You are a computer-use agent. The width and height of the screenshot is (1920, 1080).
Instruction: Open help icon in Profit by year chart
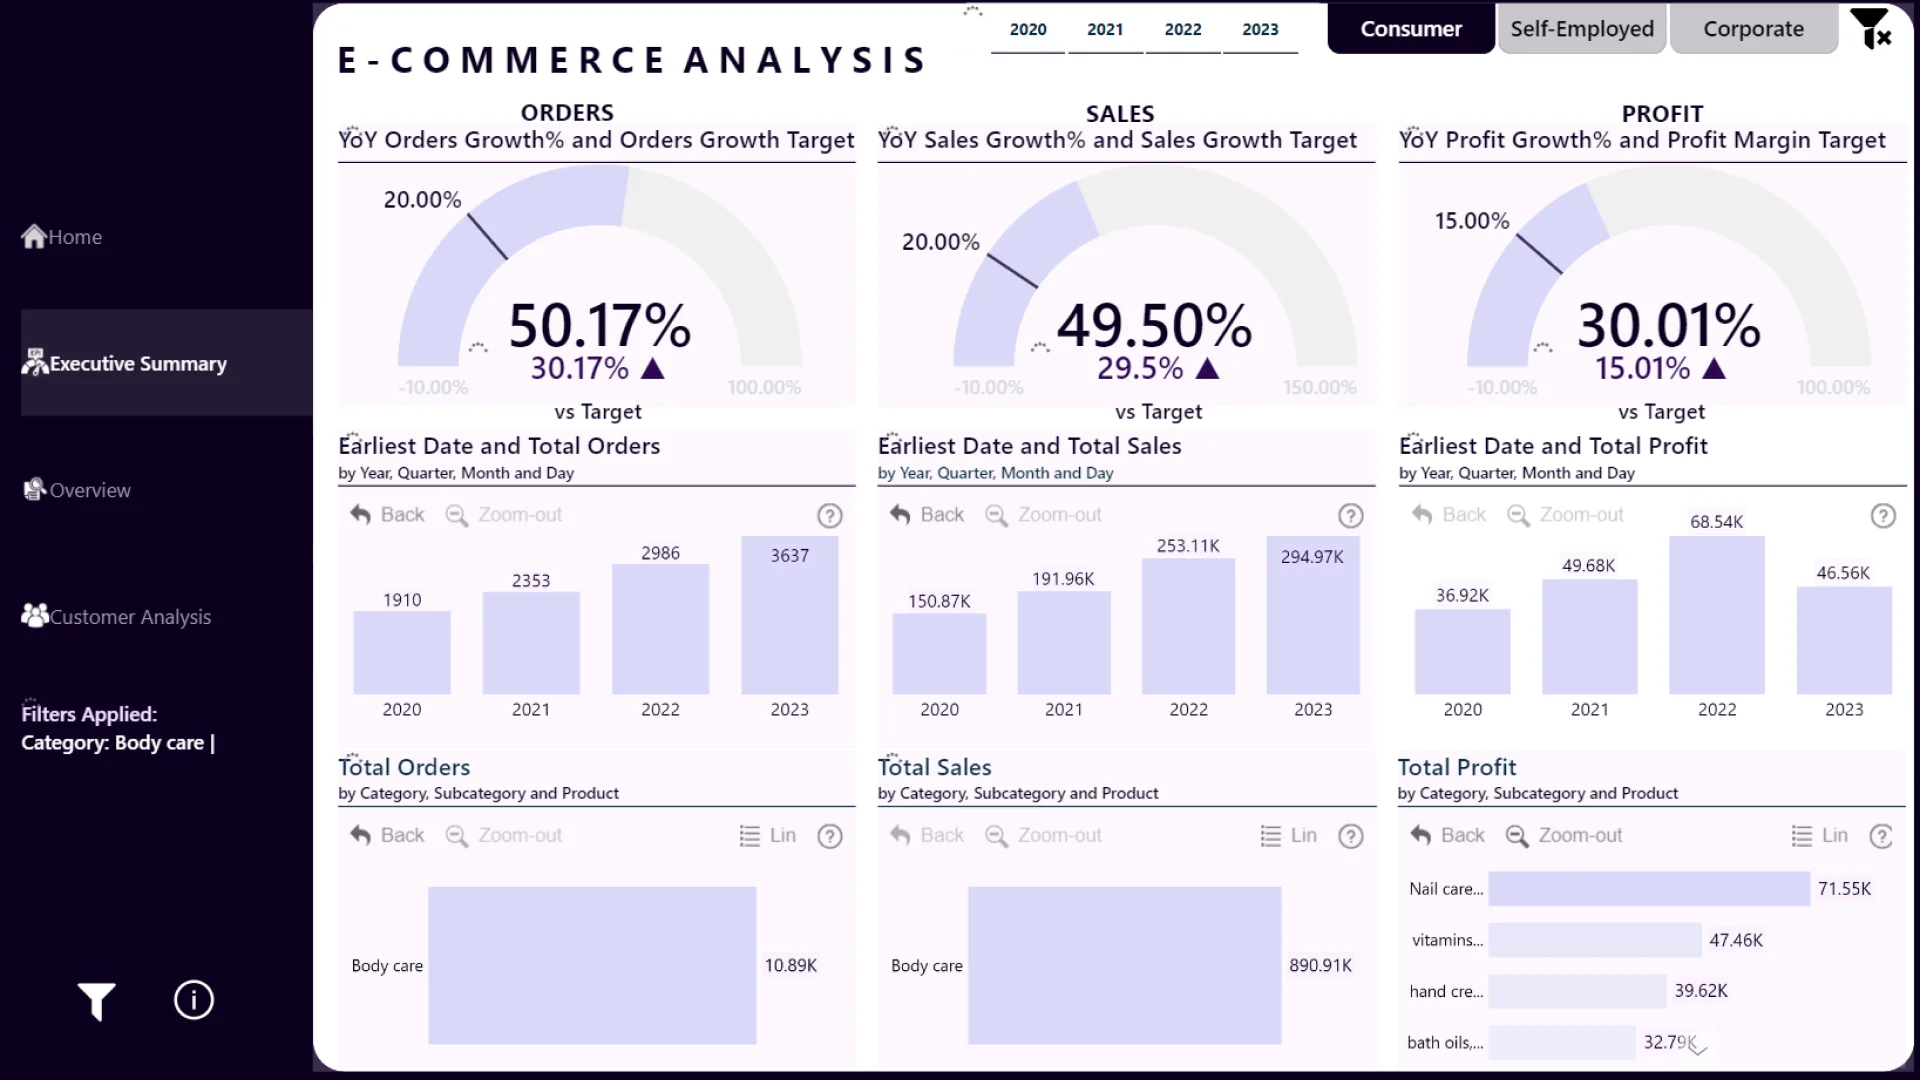(x=1883, y=515)
